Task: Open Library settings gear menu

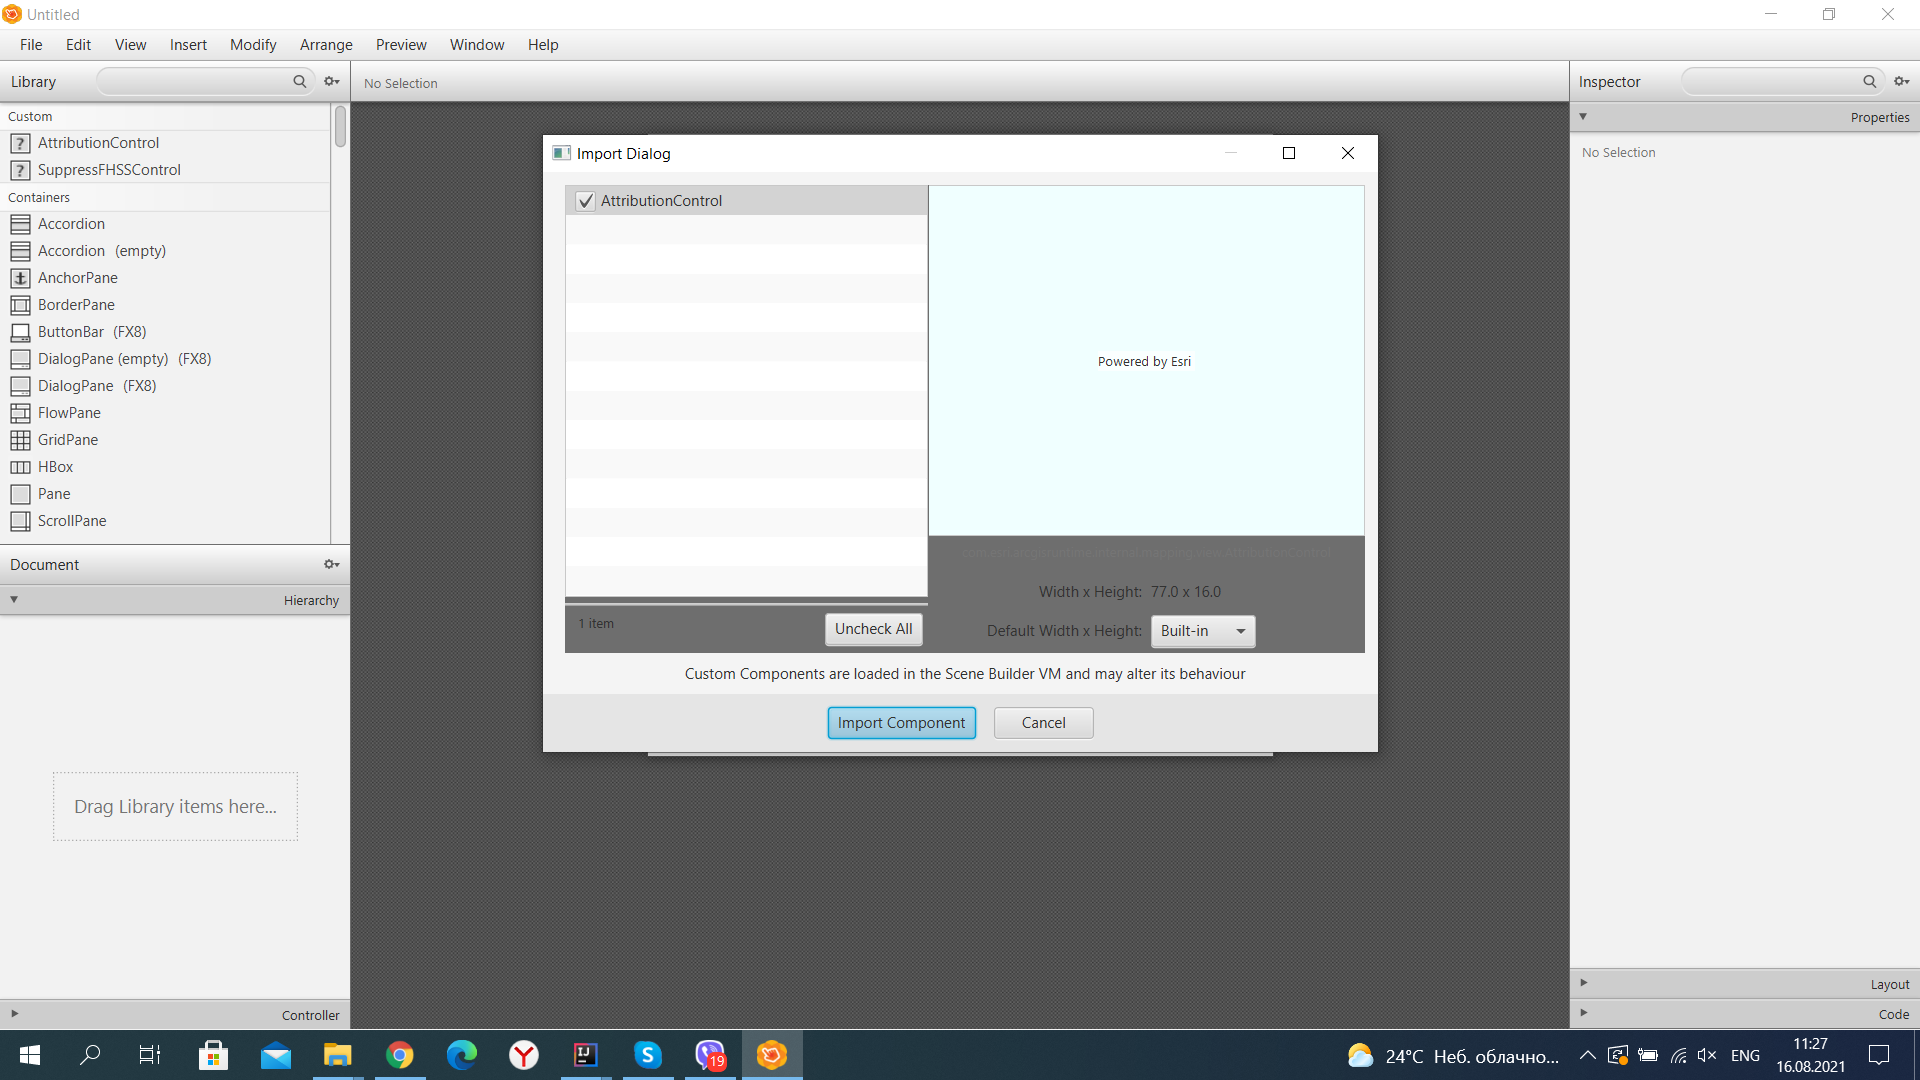Action: click(332, 82)
